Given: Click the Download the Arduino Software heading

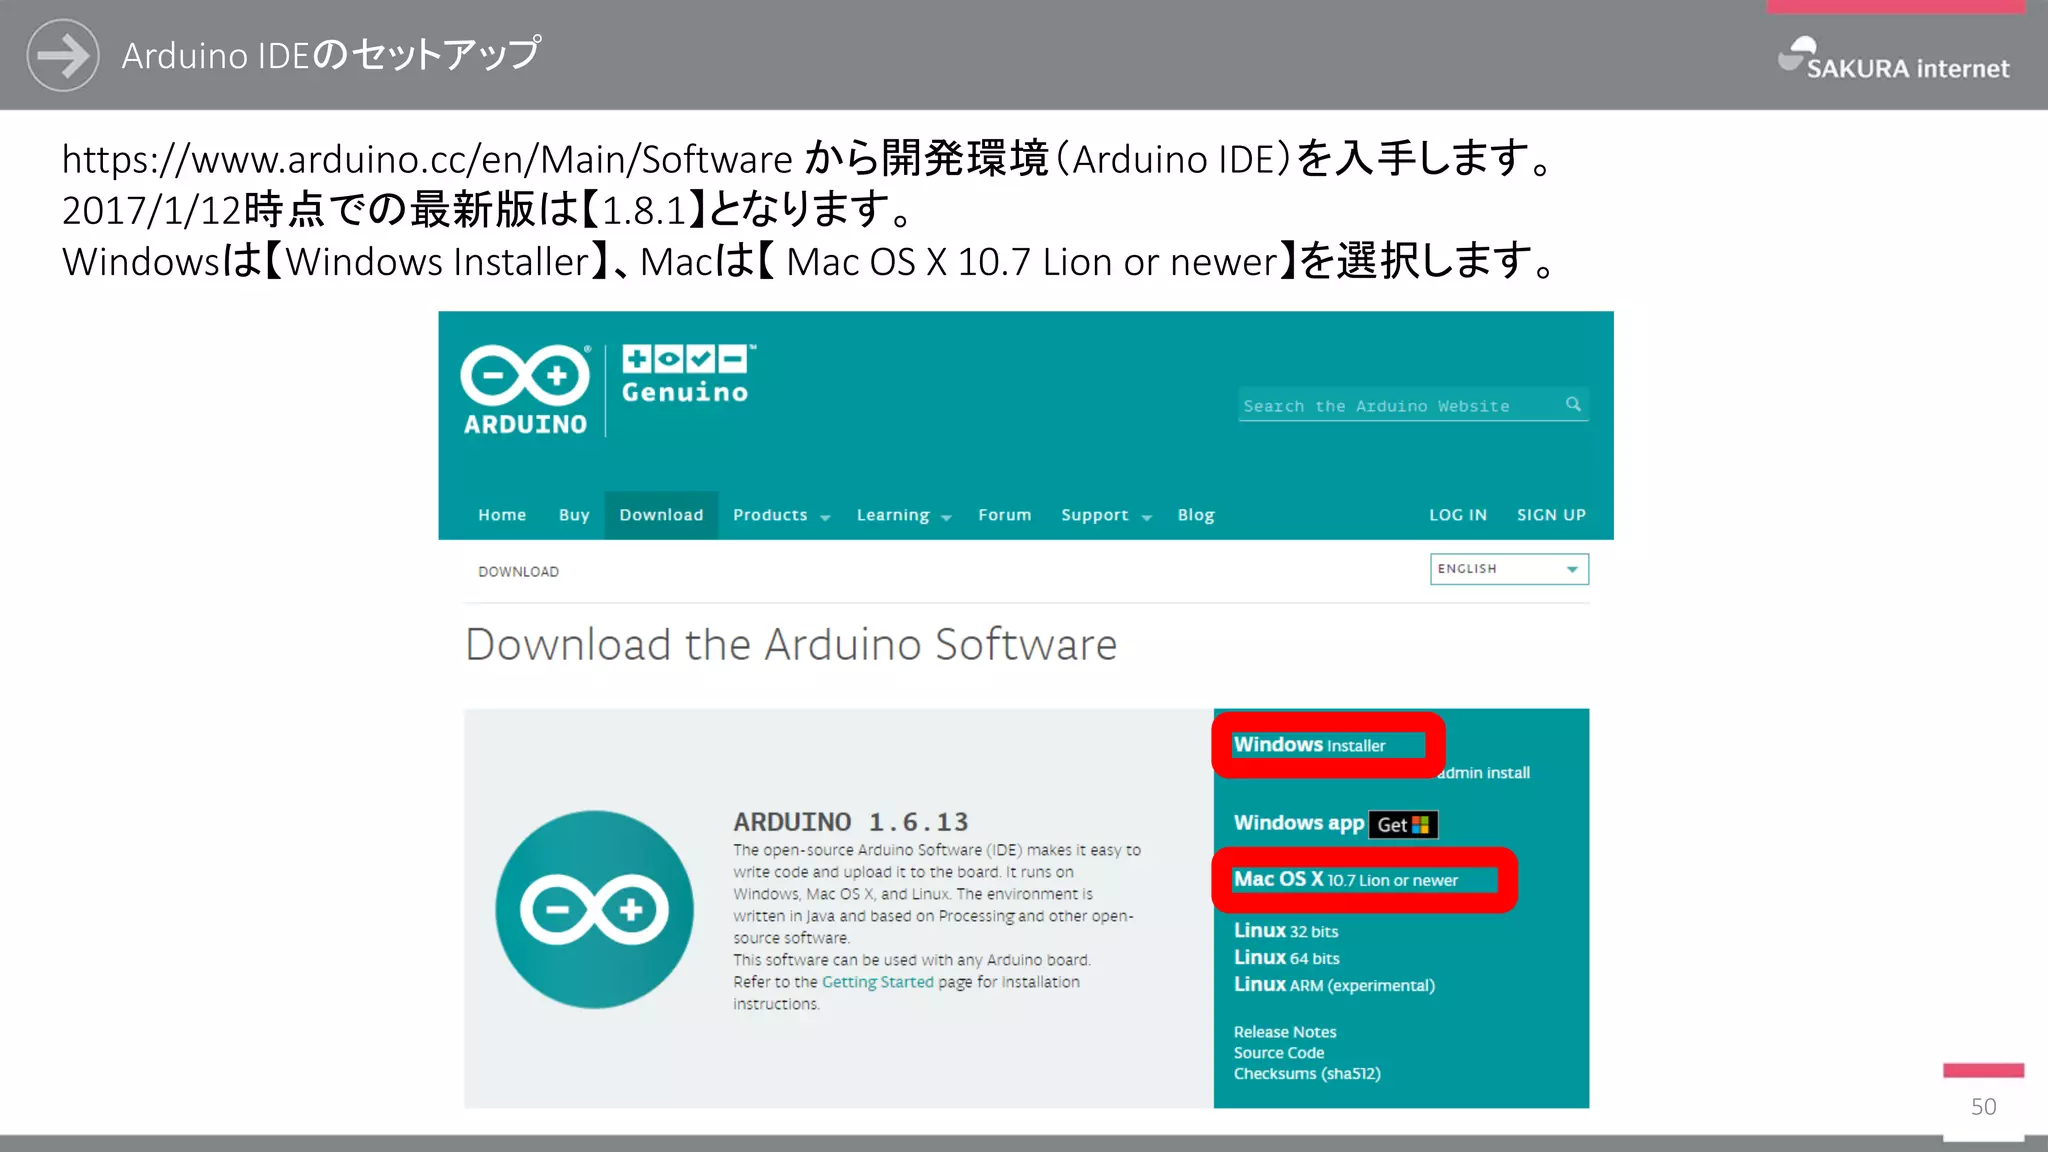Looking at the screenshot, I should [791, 644].
